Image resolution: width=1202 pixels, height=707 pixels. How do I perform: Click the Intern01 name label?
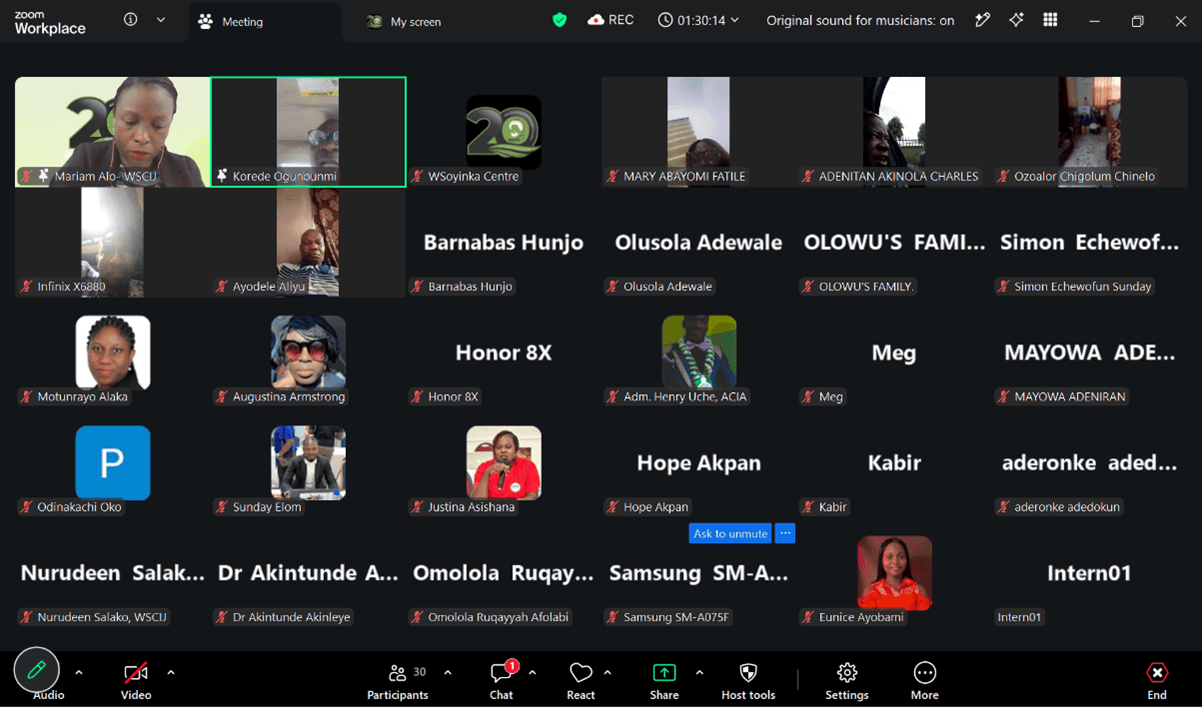tap(1020, 617)
